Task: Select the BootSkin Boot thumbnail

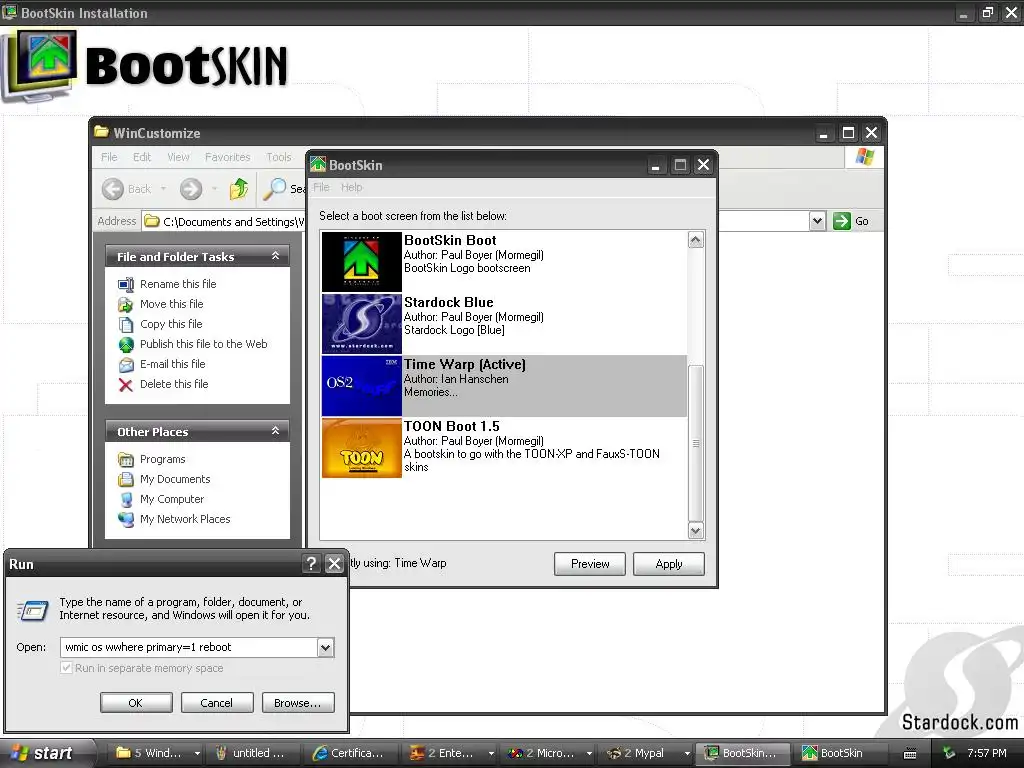Action: pyautogui.click(x=361, y=262)
